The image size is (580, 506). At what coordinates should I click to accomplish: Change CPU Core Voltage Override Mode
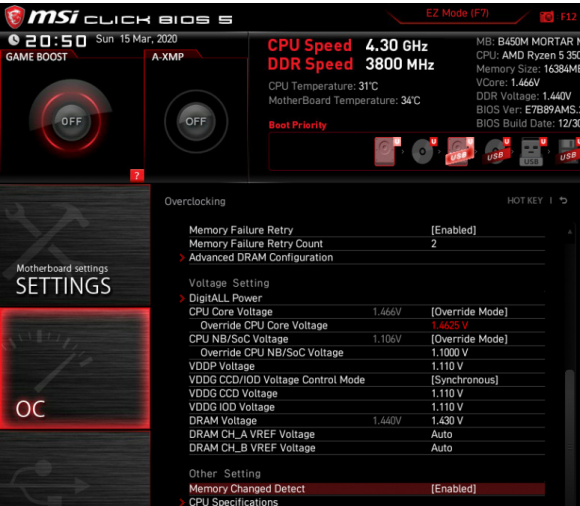coord(469,312)
